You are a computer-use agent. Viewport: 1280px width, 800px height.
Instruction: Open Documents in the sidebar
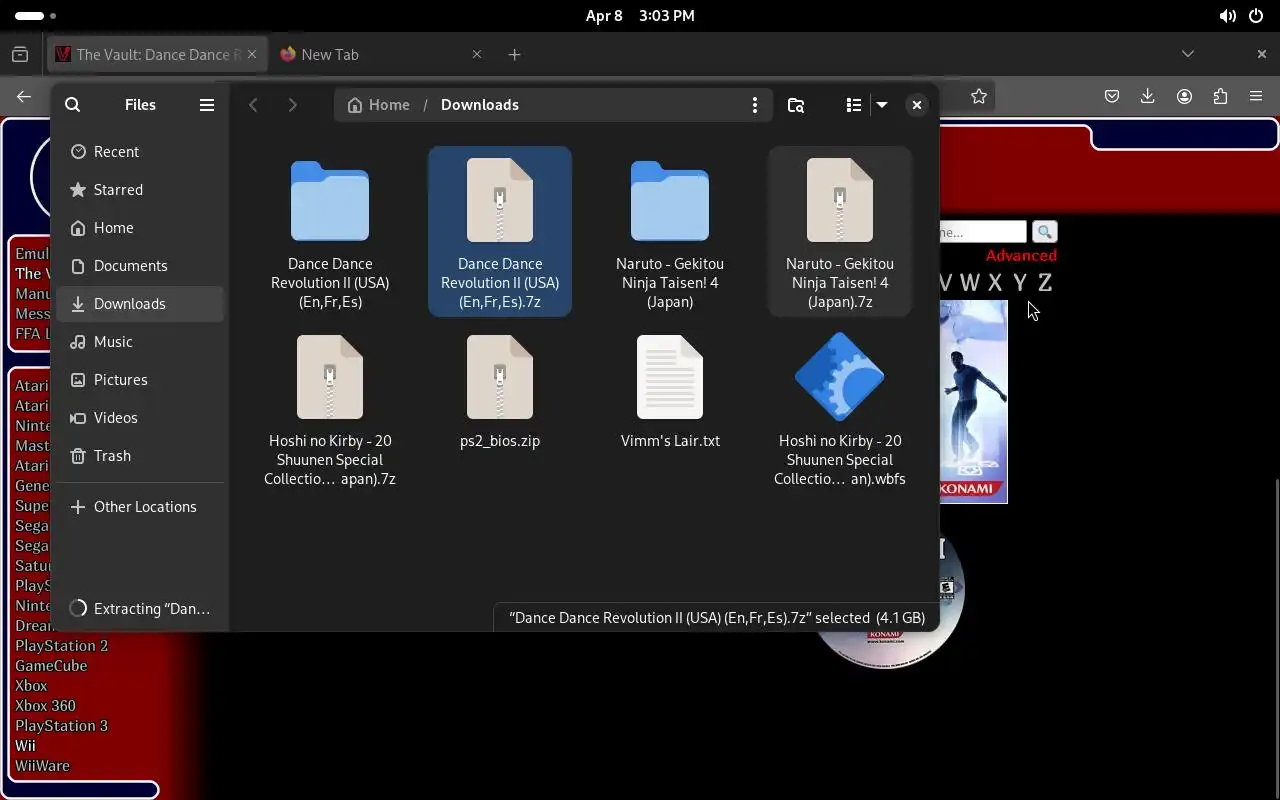pos(140,266)
